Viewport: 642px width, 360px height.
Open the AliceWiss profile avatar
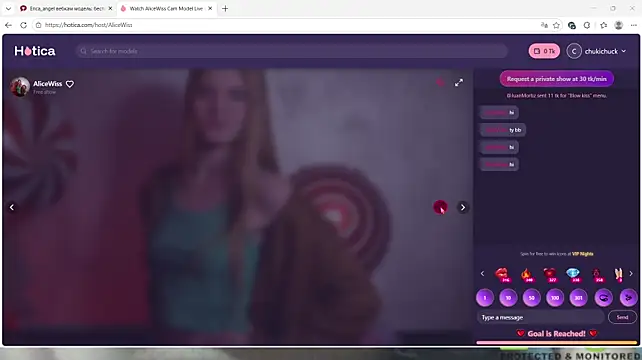pyautogui.click(x=20, y=87)
